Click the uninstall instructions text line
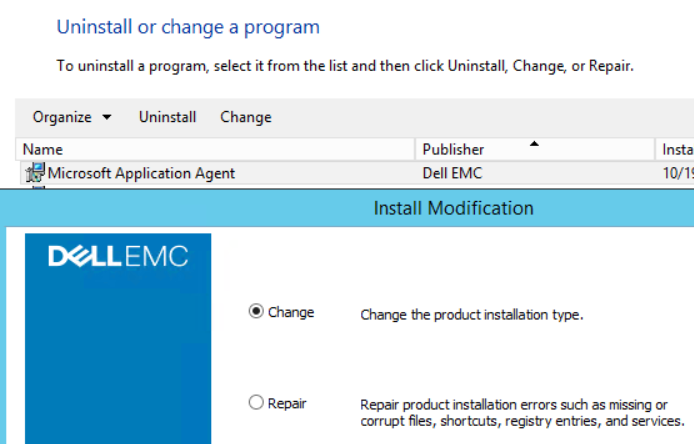The width and height of the screenshot is (694, 444). point(345,67)
